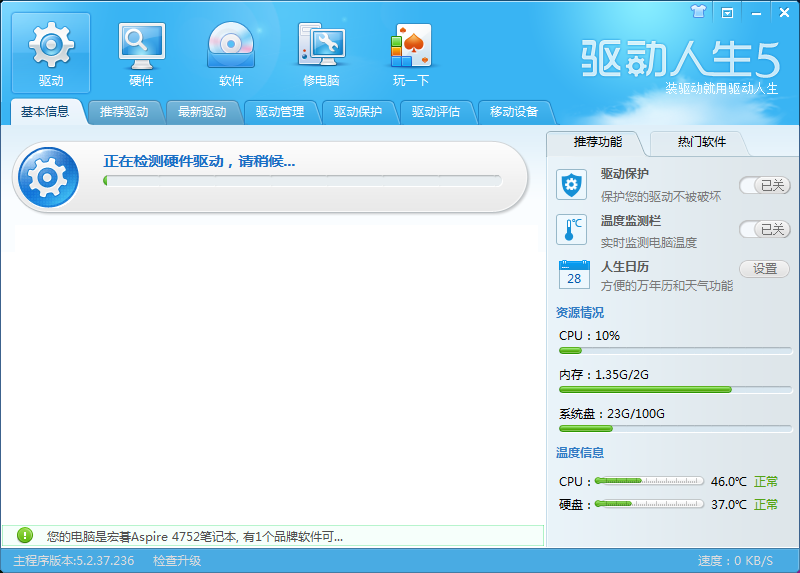Click the 速度：0 KB/S status text
This screenshot has height=573, width=800.
tap(735, 561)
